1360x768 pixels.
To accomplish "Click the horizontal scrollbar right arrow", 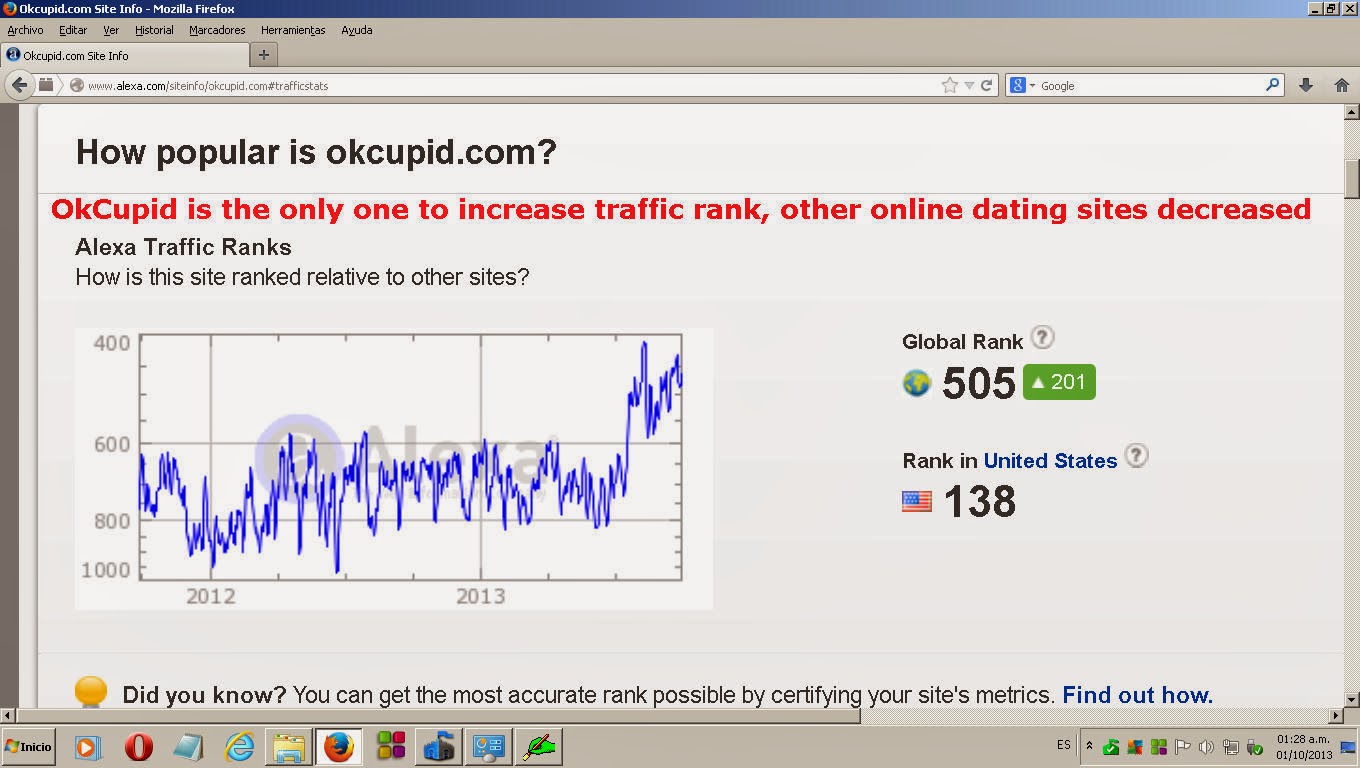I will 1335,716.
